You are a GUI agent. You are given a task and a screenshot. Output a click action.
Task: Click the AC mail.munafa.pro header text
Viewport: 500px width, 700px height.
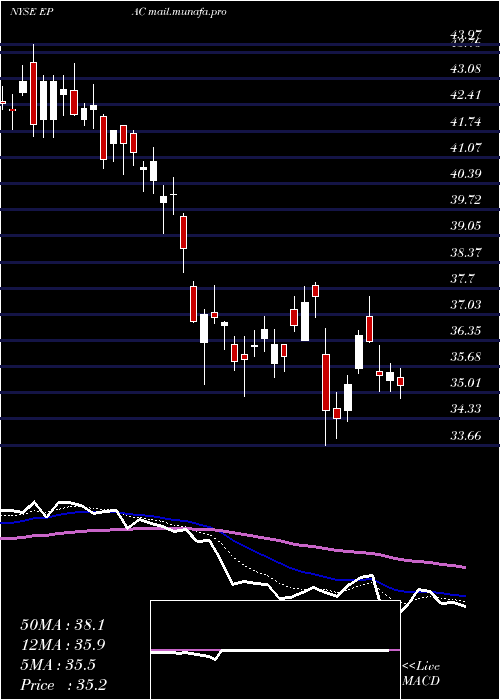coord(179,12)
